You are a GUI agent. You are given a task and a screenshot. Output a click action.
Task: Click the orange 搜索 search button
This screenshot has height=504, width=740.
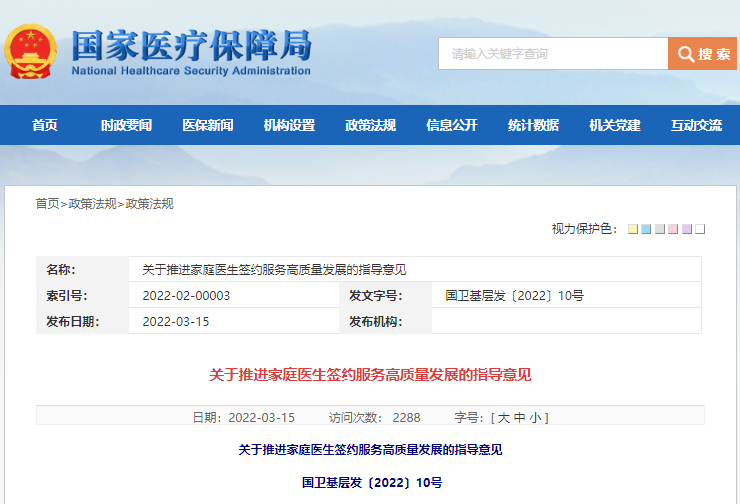702,54
